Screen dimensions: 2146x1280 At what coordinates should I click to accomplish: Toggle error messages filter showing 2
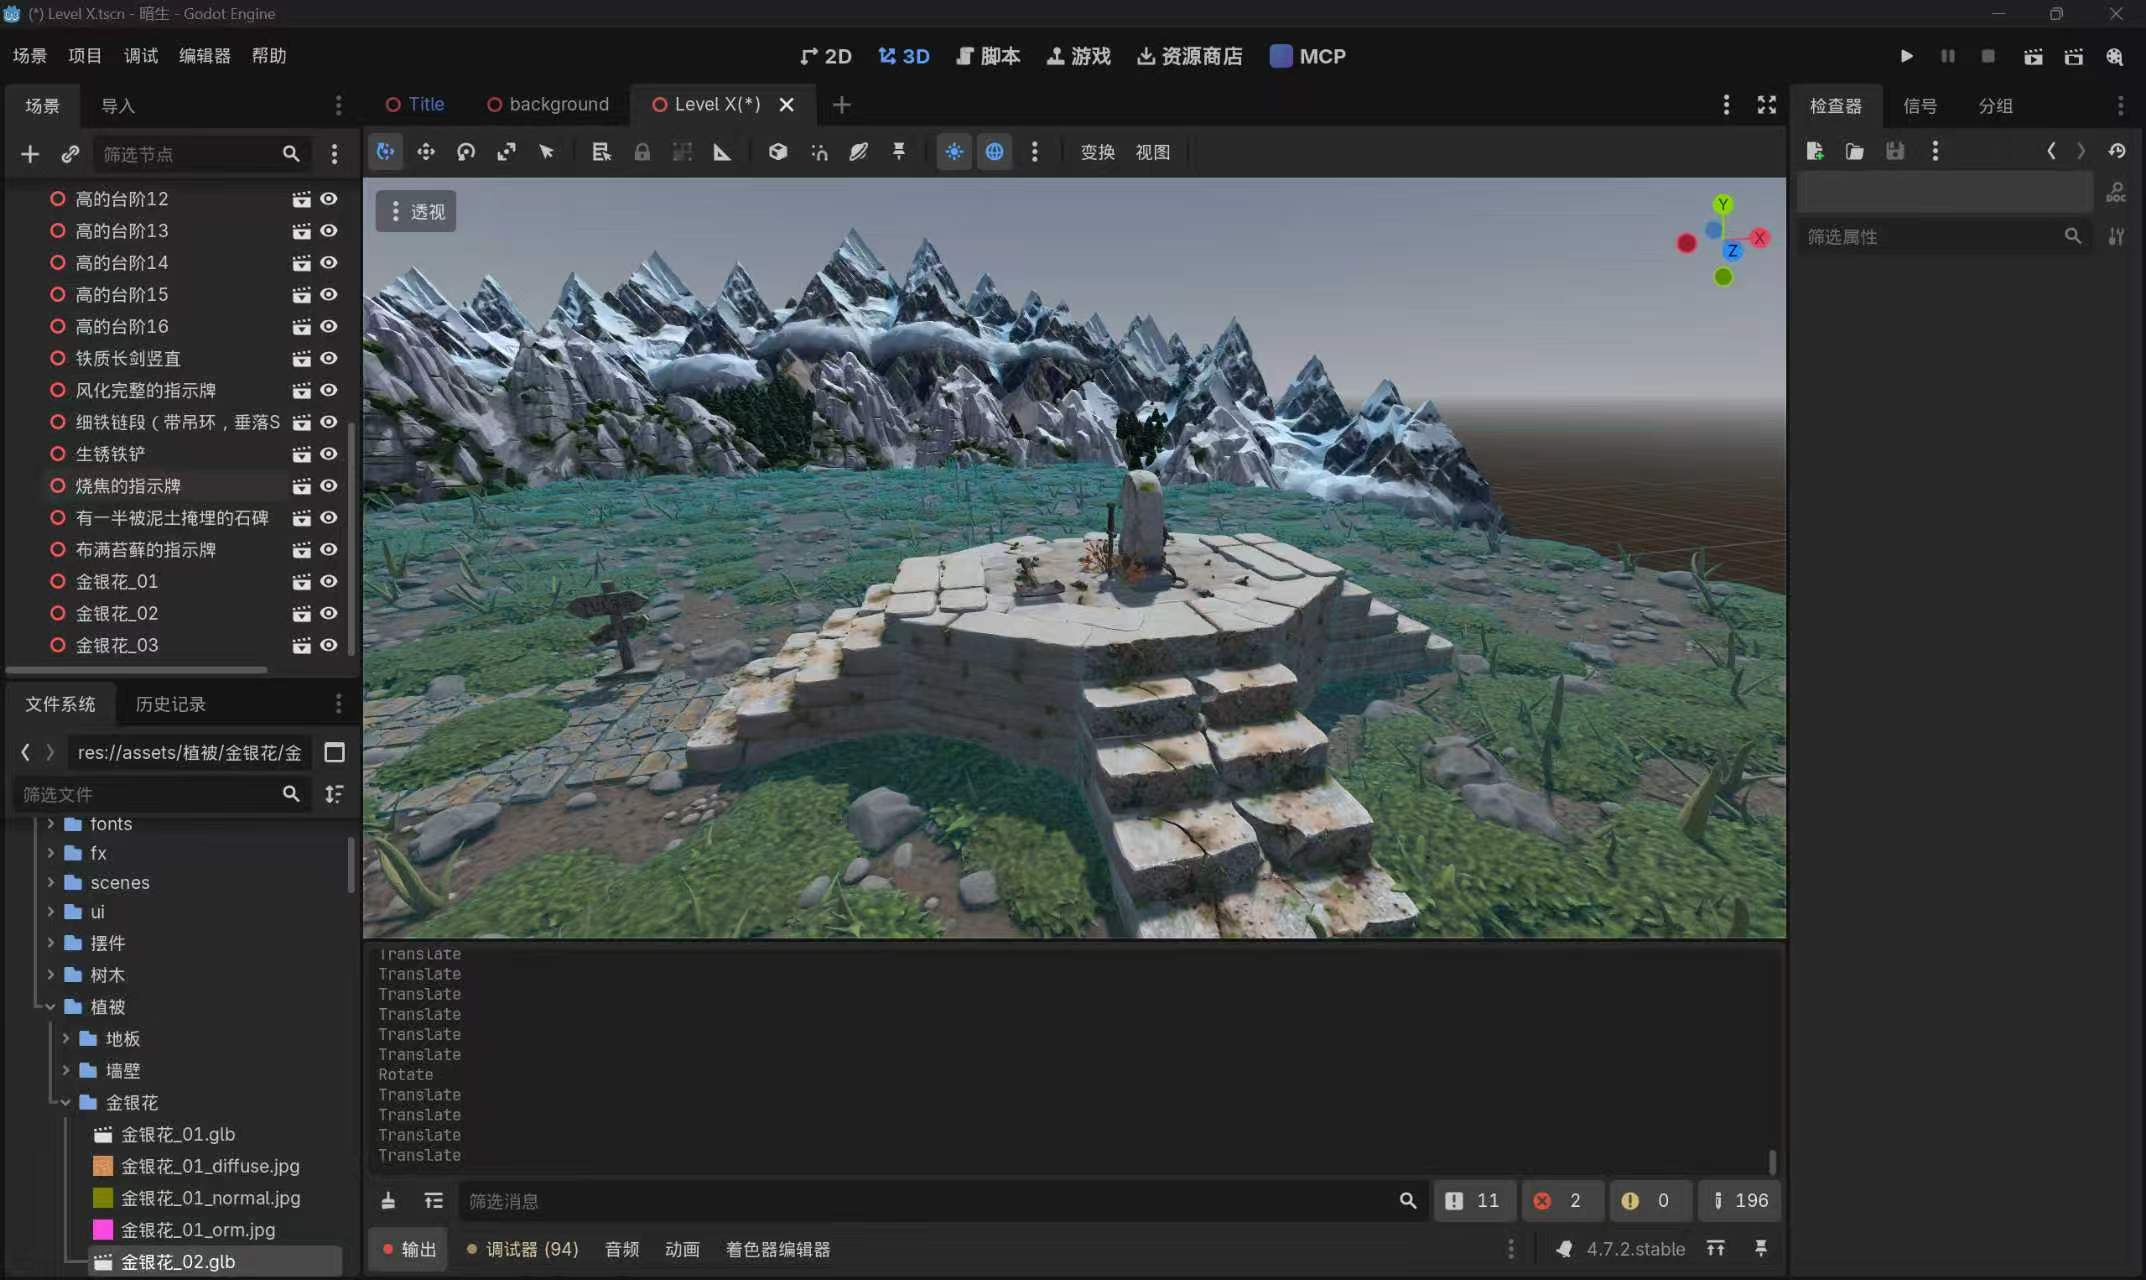point(1562,1200)
